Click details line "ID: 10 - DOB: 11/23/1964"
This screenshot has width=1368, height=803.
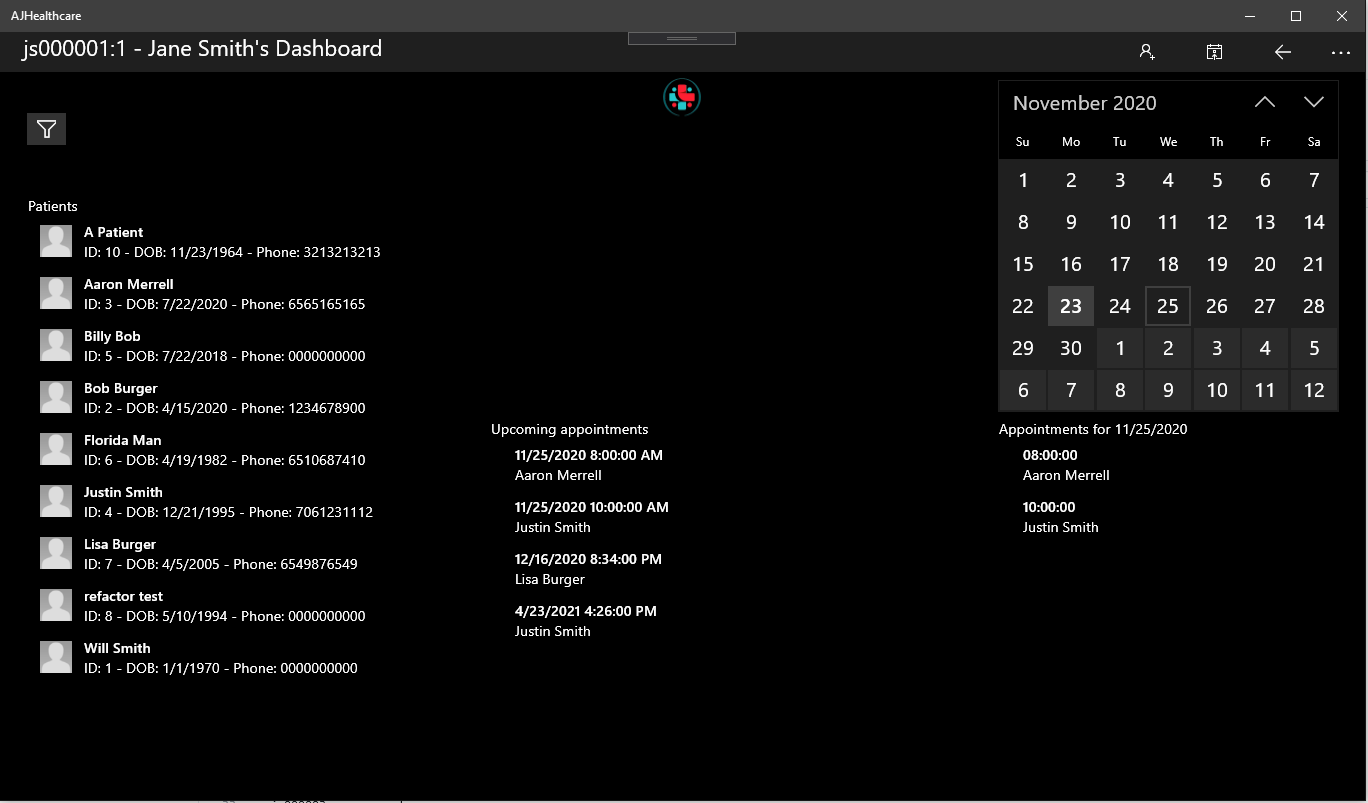tap(163, 252)
